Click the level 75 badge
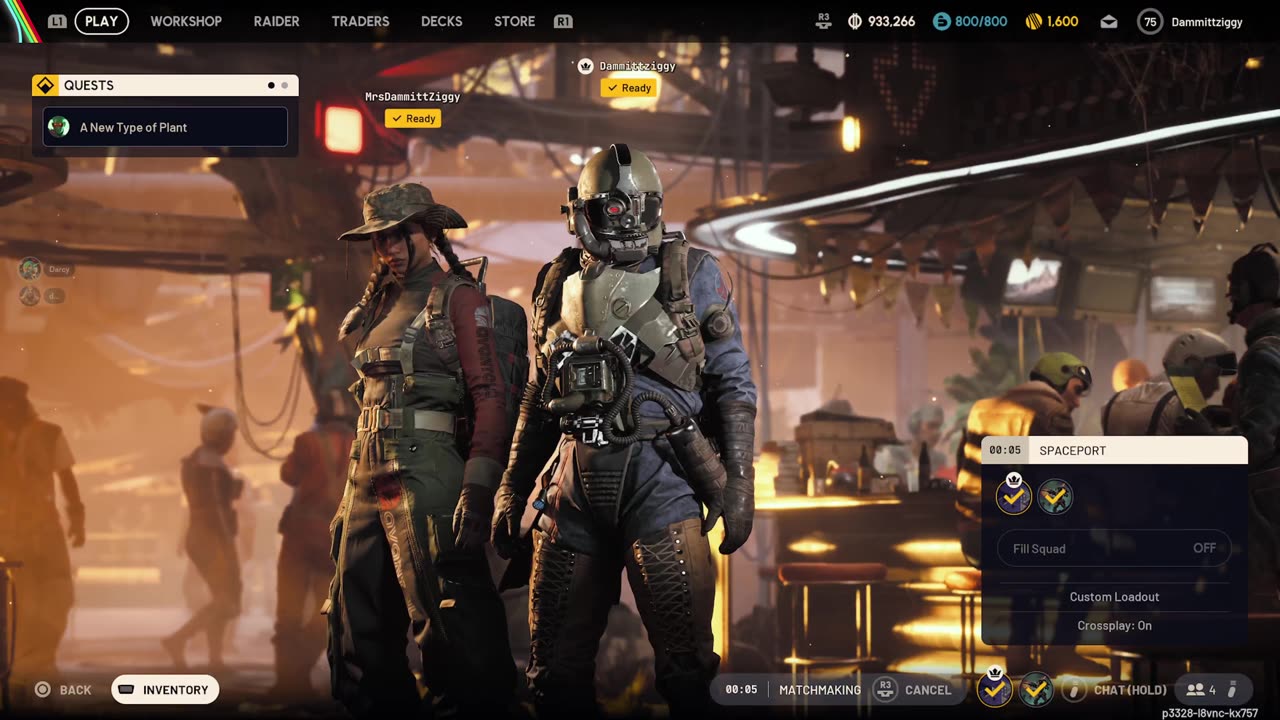 pos(1150,21)
